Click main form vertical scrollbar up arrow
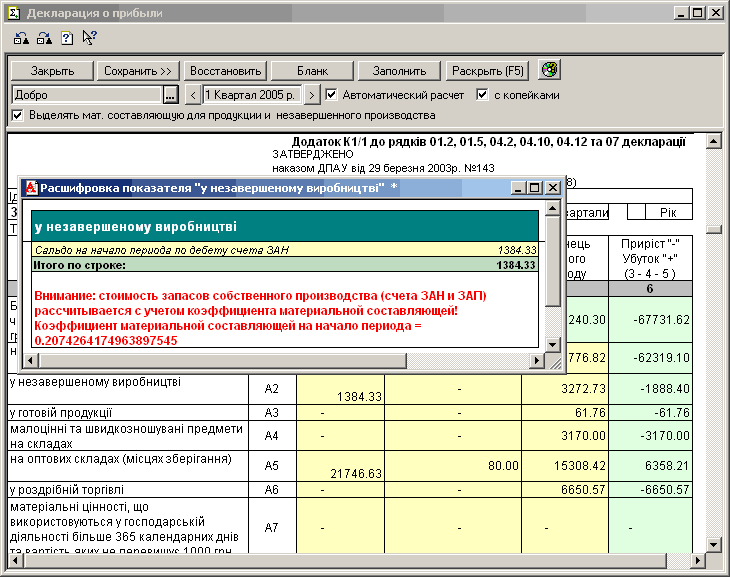This screenshot has height=577, width=730. (x=713, y=141)
